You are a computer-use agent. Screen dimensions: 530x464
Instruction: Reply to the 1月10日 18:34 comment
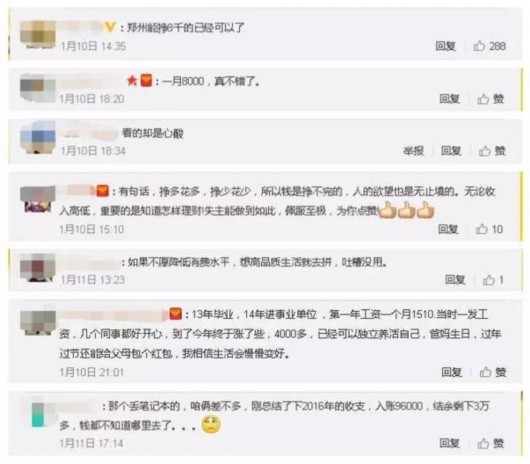coord(451,151)
